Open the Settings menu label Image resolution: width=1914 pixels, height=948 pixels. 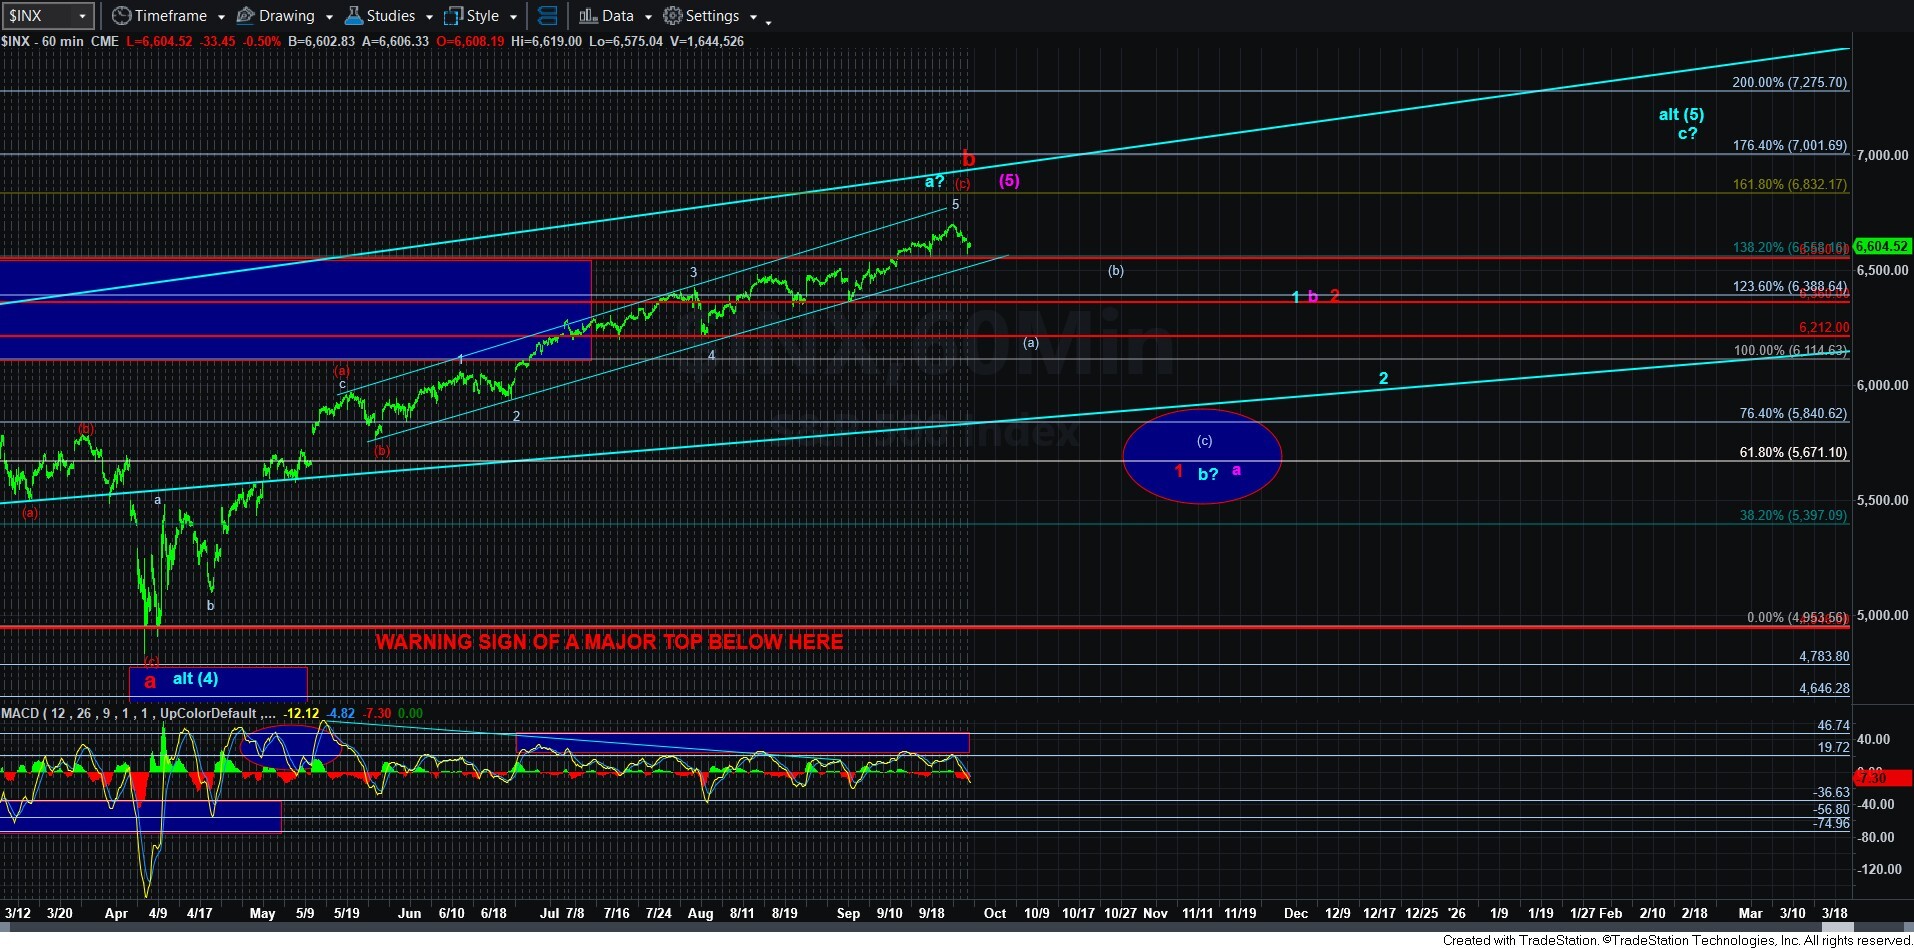tap(712, 16)
